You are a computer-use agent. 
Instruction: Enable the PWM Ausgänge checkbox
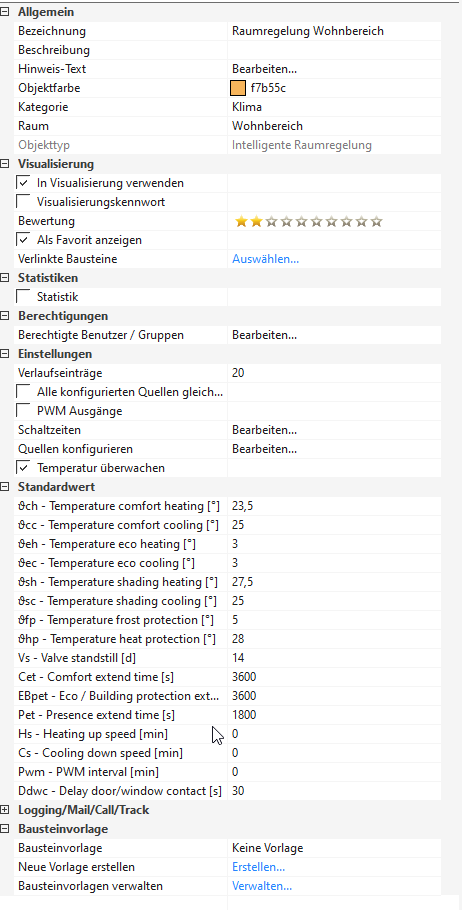pyautogui.click(x=24, y=411)
